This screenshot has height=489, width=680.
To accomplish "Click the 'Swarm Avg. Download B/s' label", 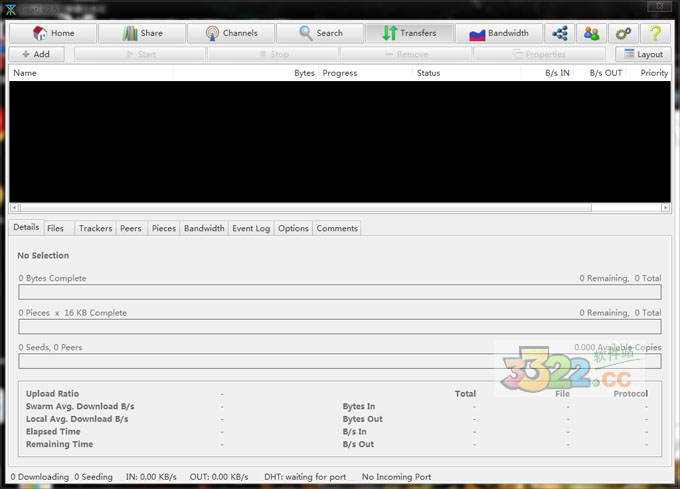I will pyautogui.click(x=80, y=406).
